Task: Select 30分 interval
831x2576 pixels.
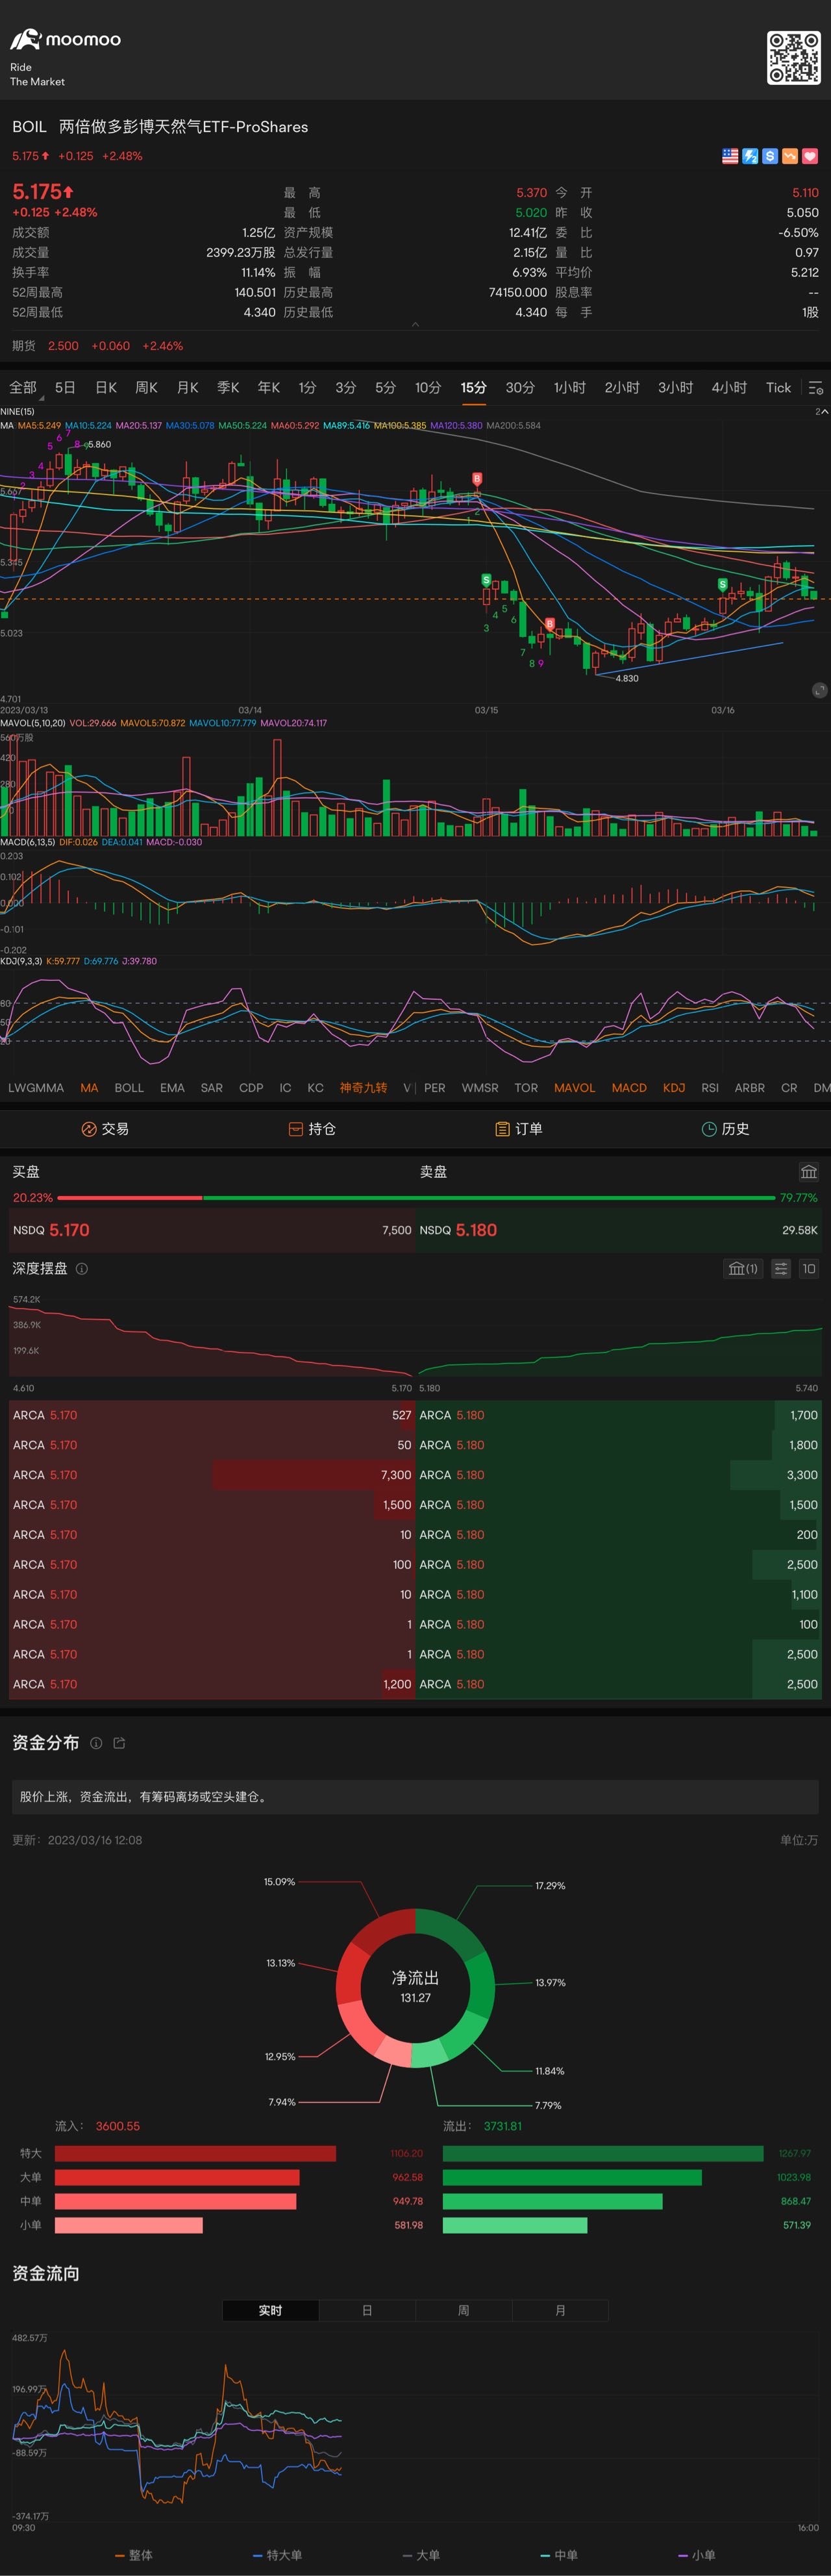Action: pyautogui.click(x=520, y=387)
